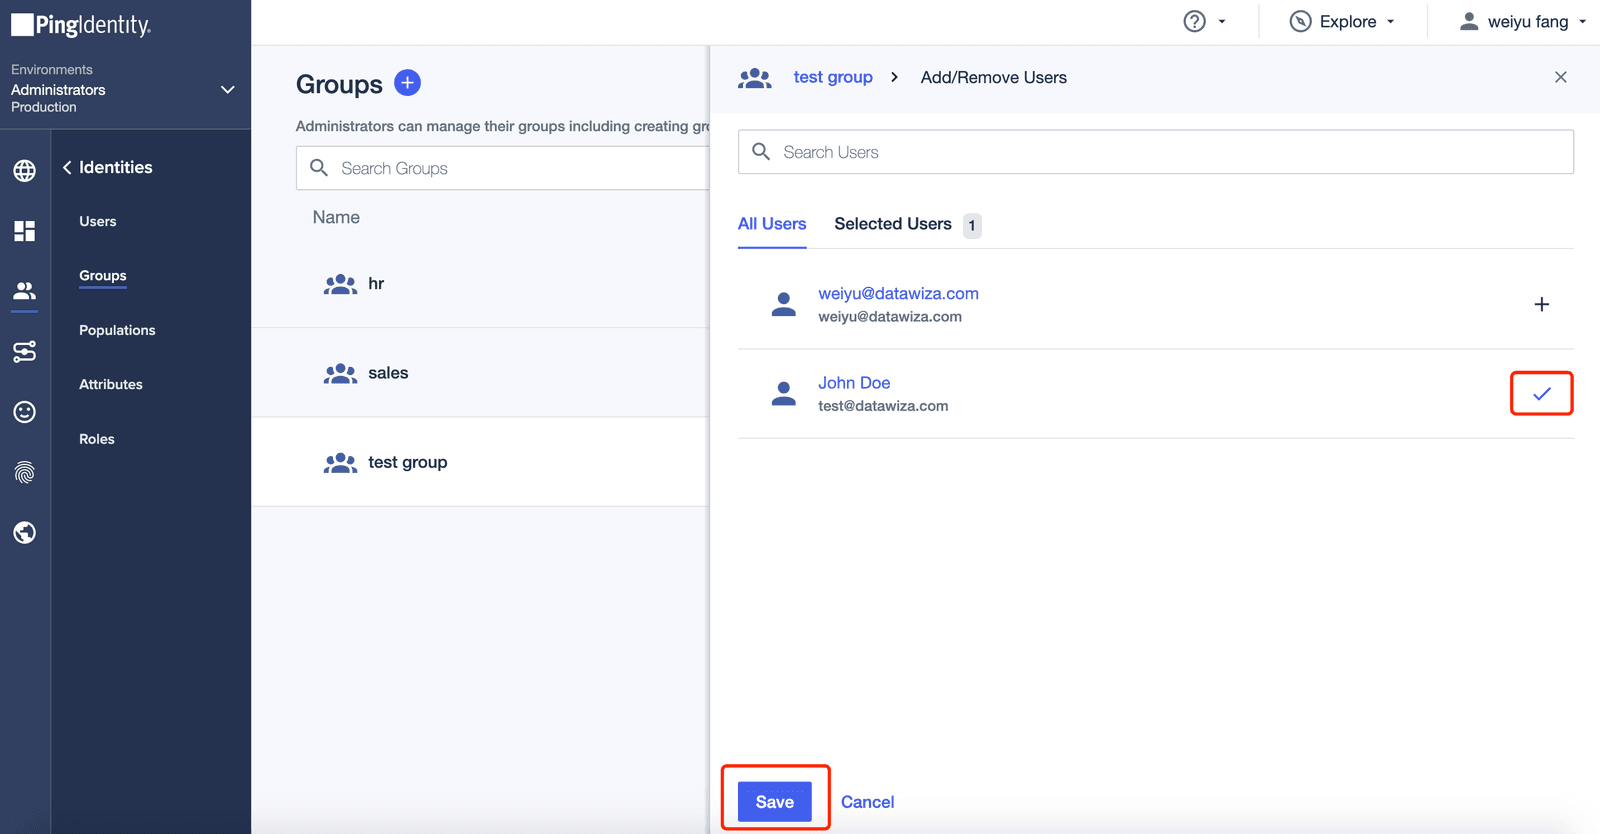Switch to the Selected Users tab

[x=893, y=224]
